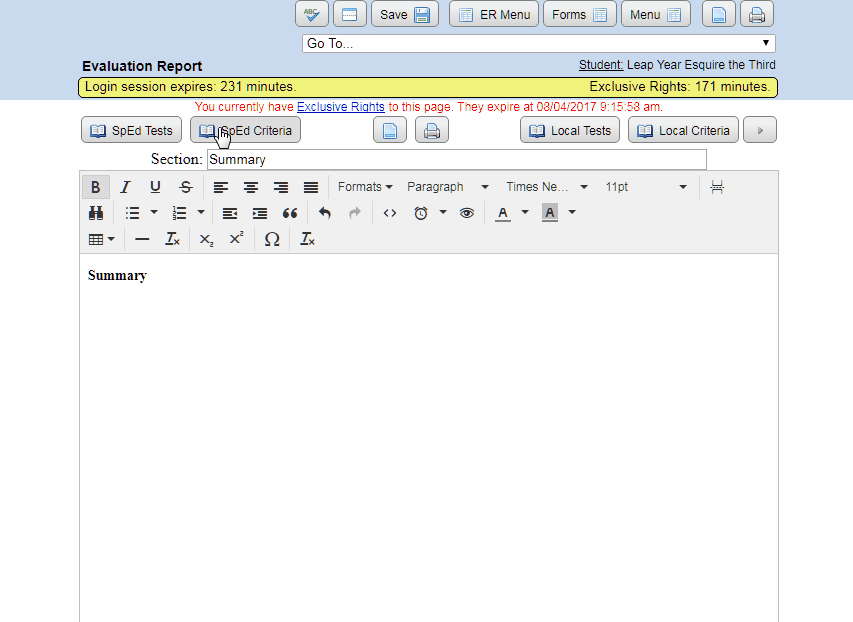
Task: Click the find and replace binoculars icon
Action: point(96,213)
